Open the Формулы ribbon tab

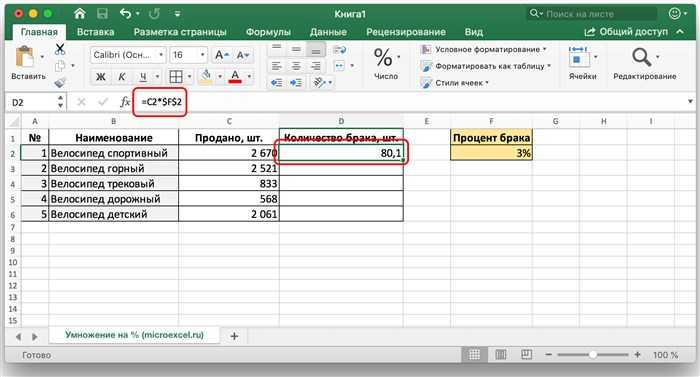268,32
